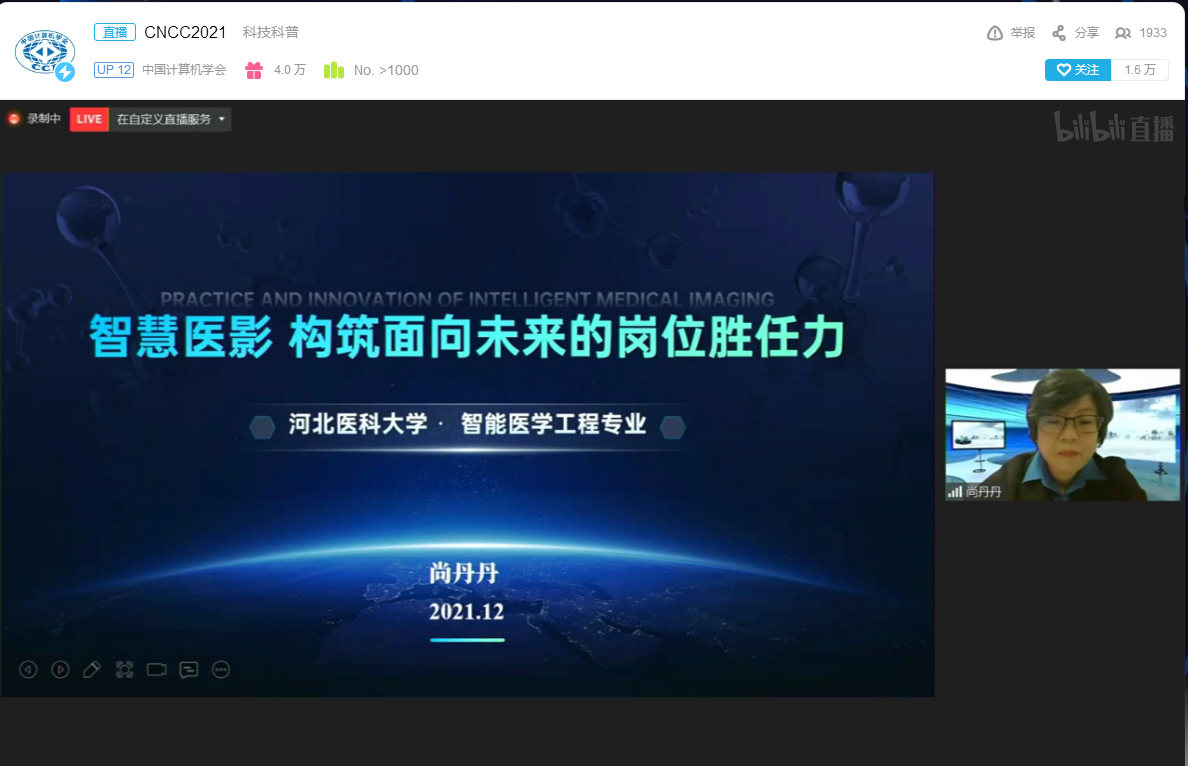Click the 举报 report icon

coord(995,33)
